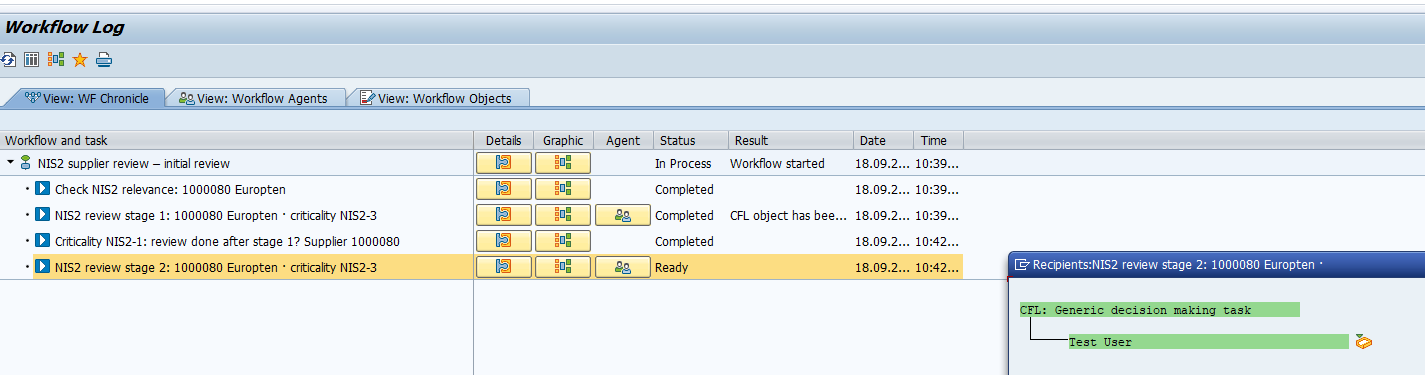Click In Process status cell
1425x375 pixels.
pyautogui.click(x=683, y=163)
